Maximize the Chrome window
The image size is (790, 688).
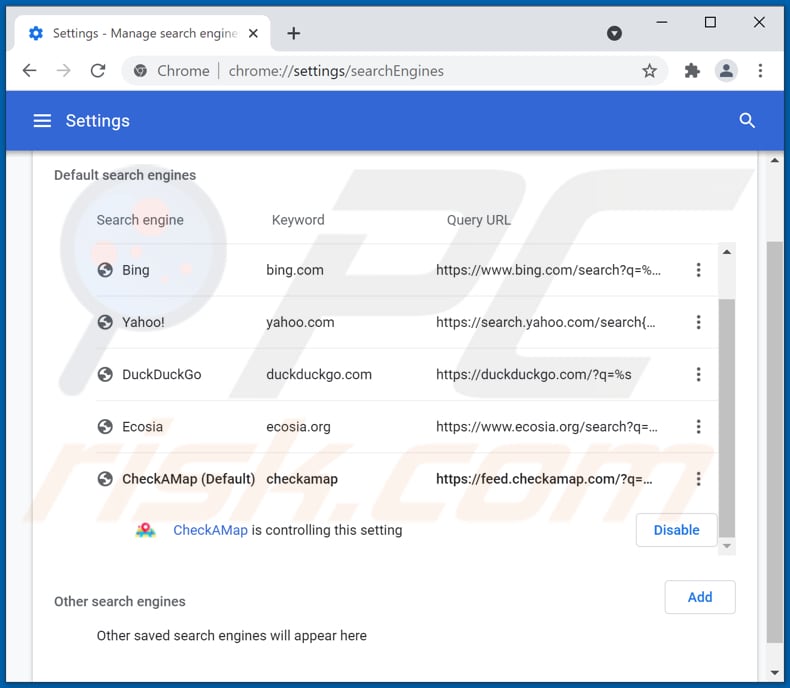pos(710,22)
